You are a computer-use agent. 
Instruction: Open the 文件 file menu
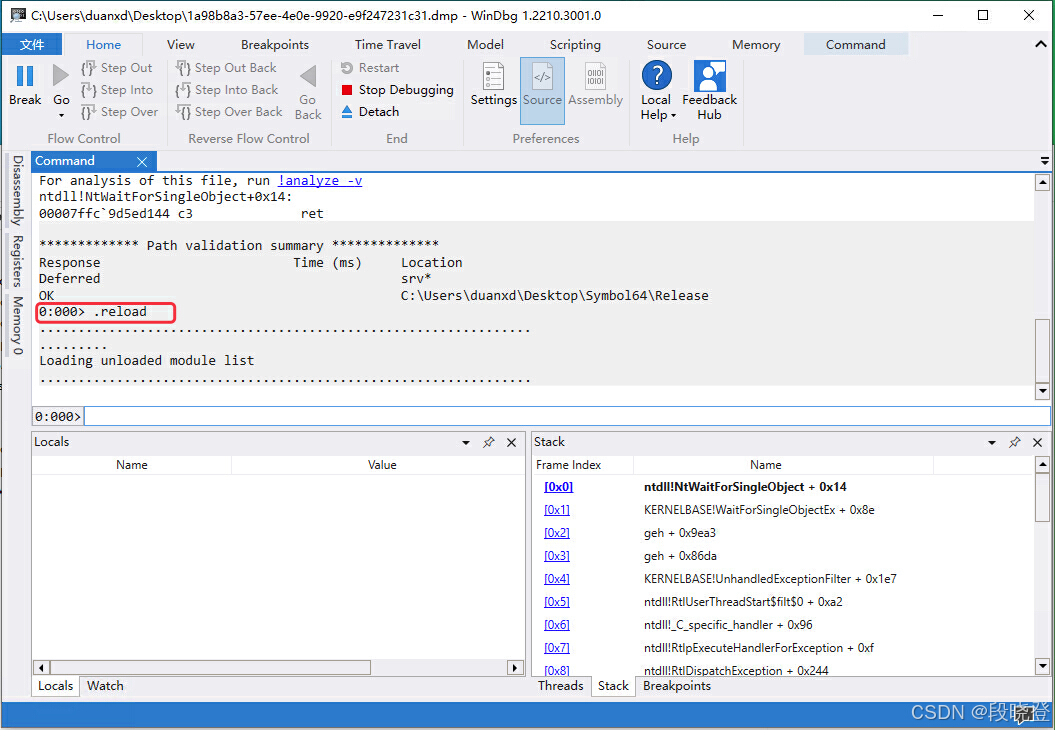[32, 44]
